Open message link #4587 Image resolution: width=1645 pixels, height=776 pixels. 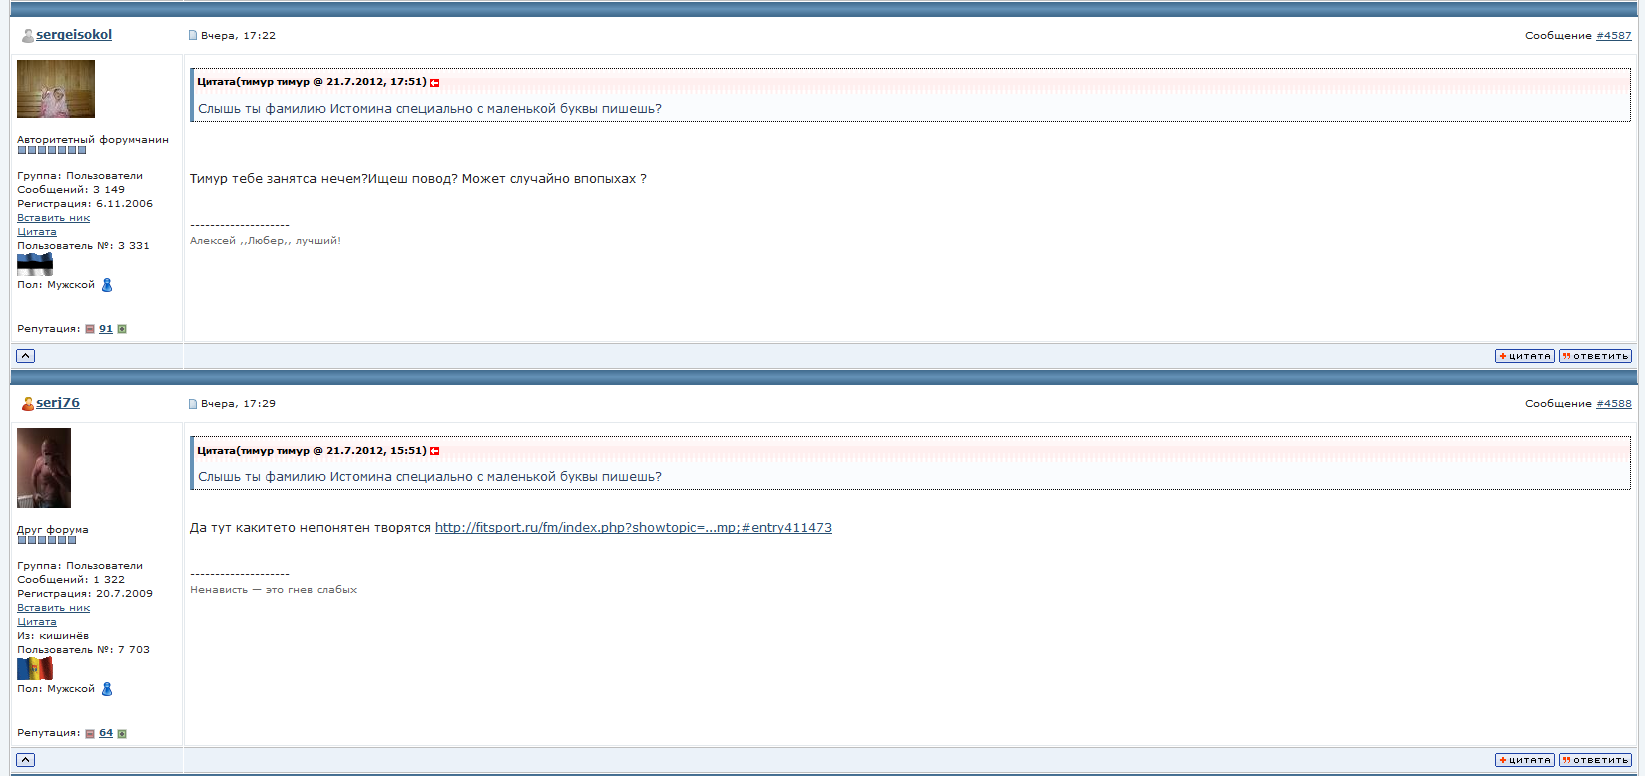coord(1613,35)
